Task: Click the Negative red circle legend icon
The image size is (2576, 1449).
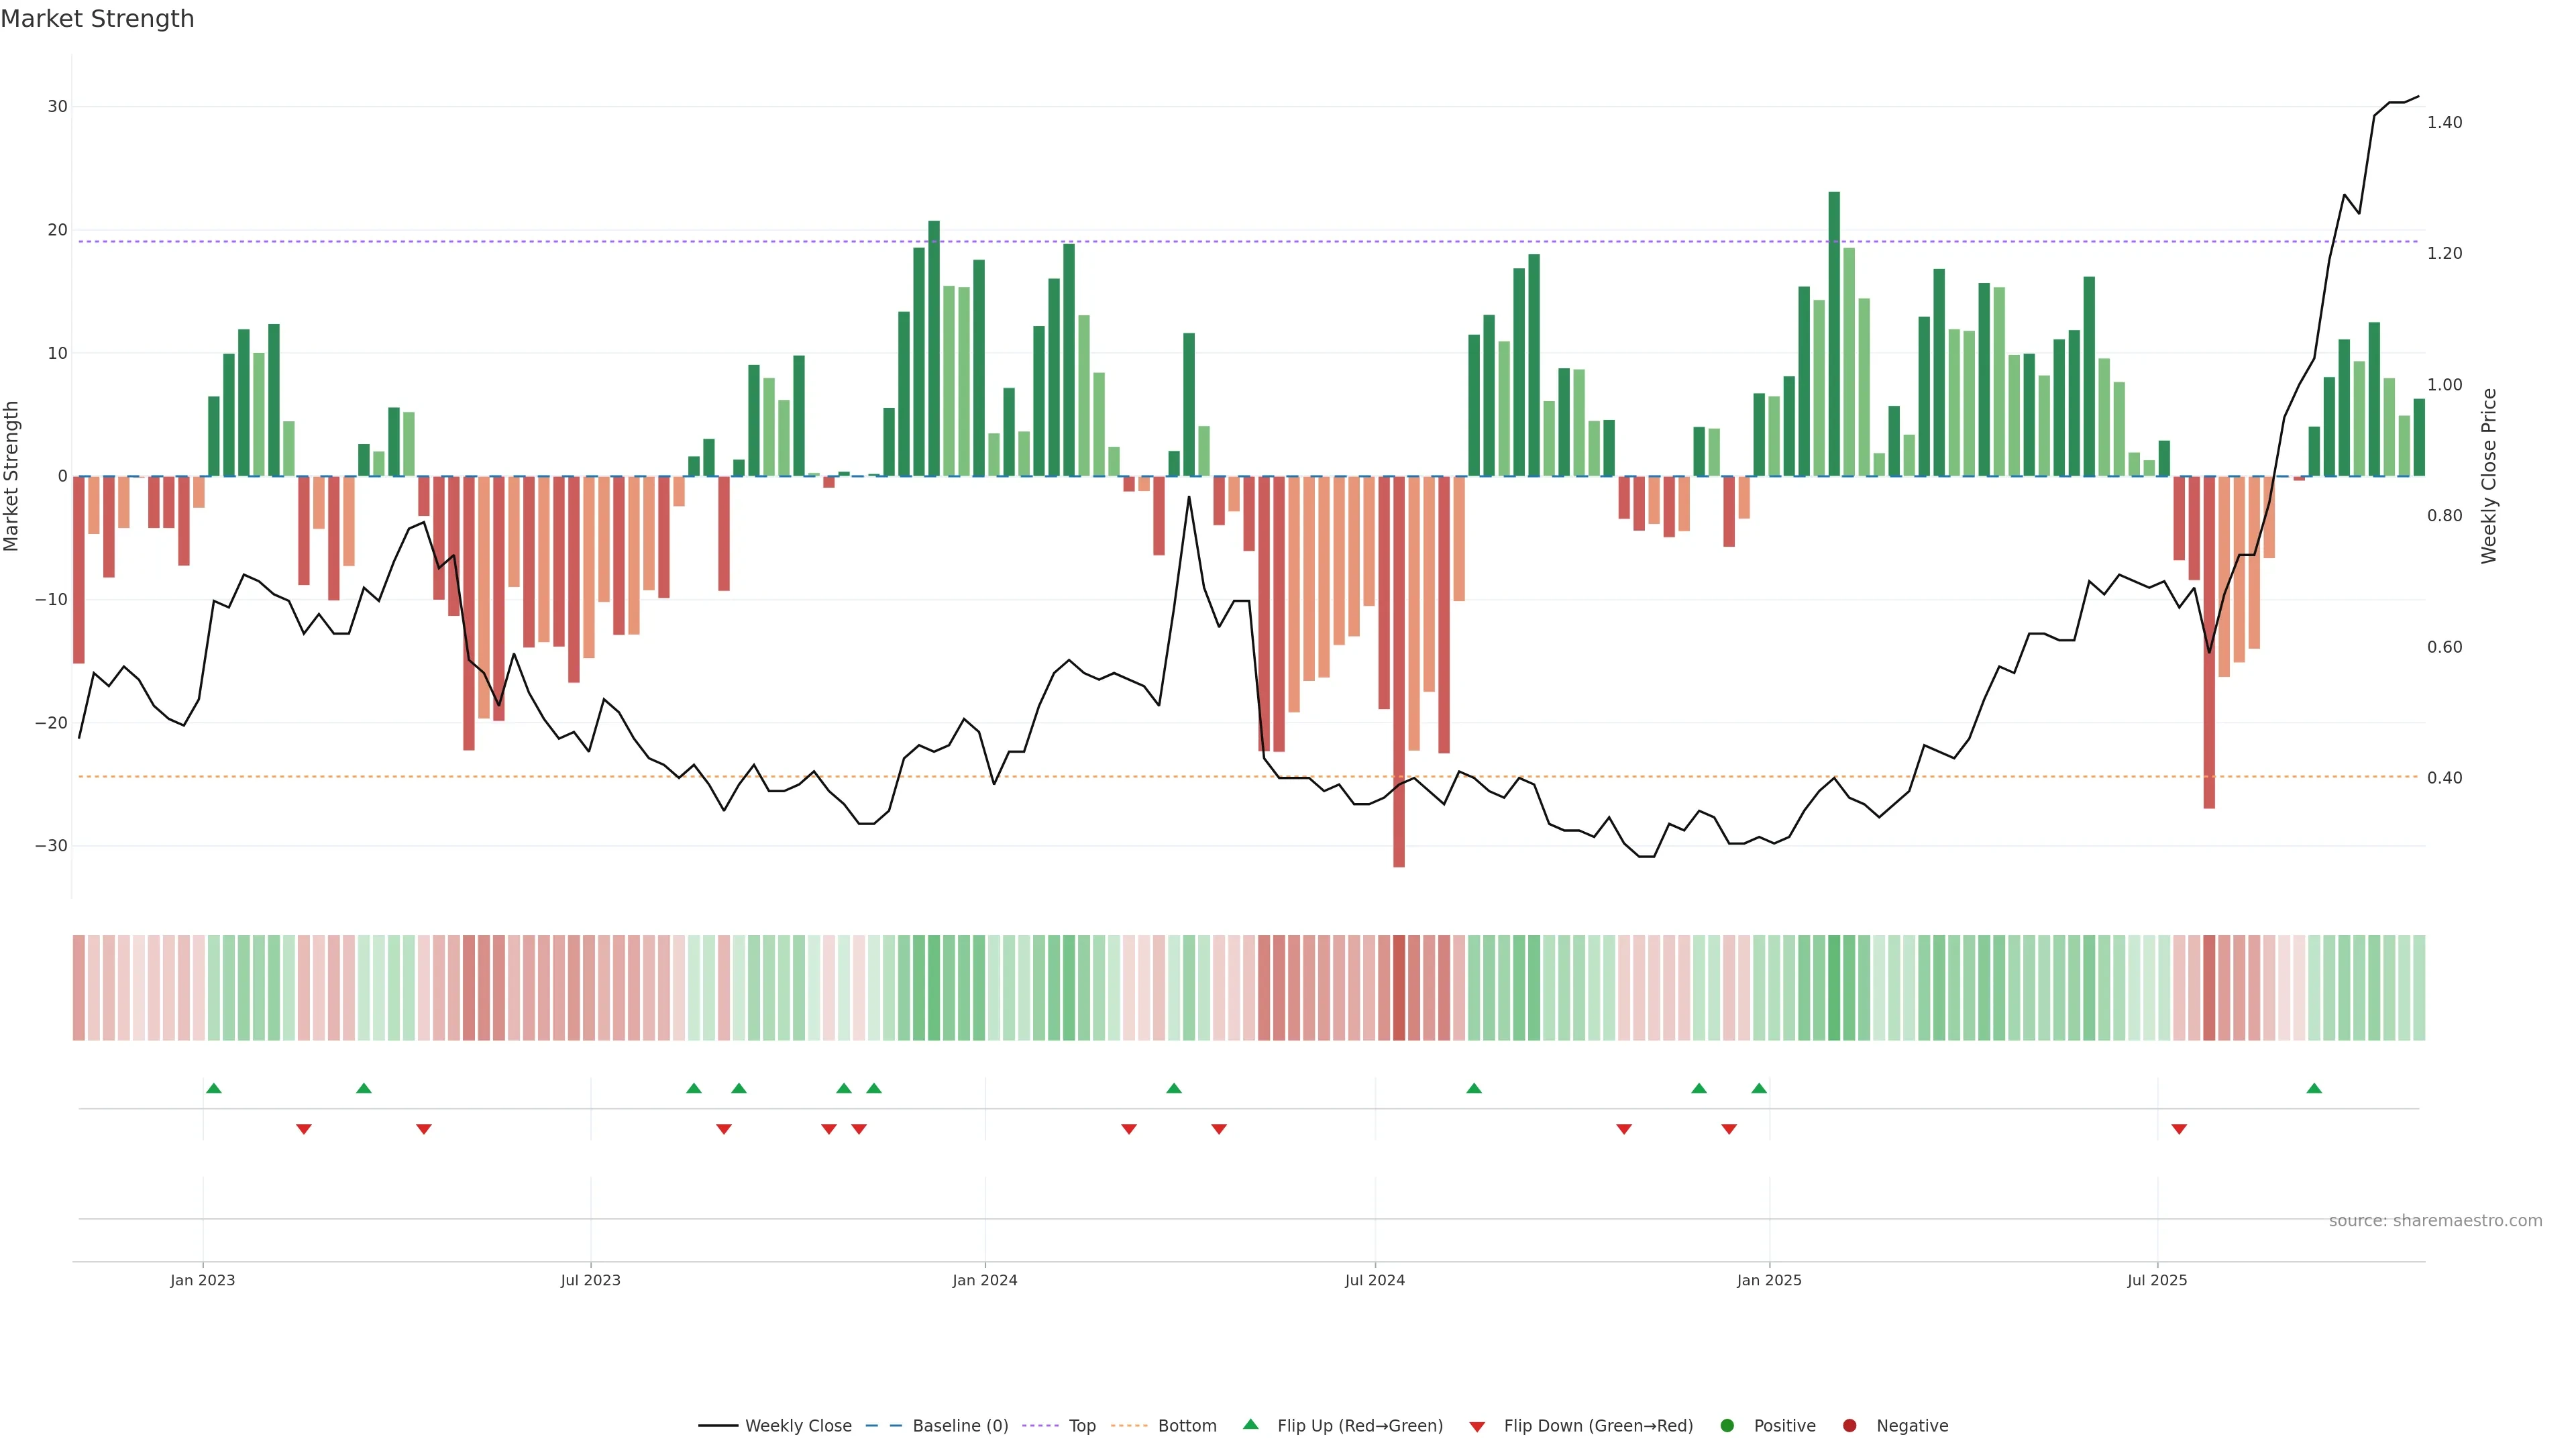Action: 1849,1426
